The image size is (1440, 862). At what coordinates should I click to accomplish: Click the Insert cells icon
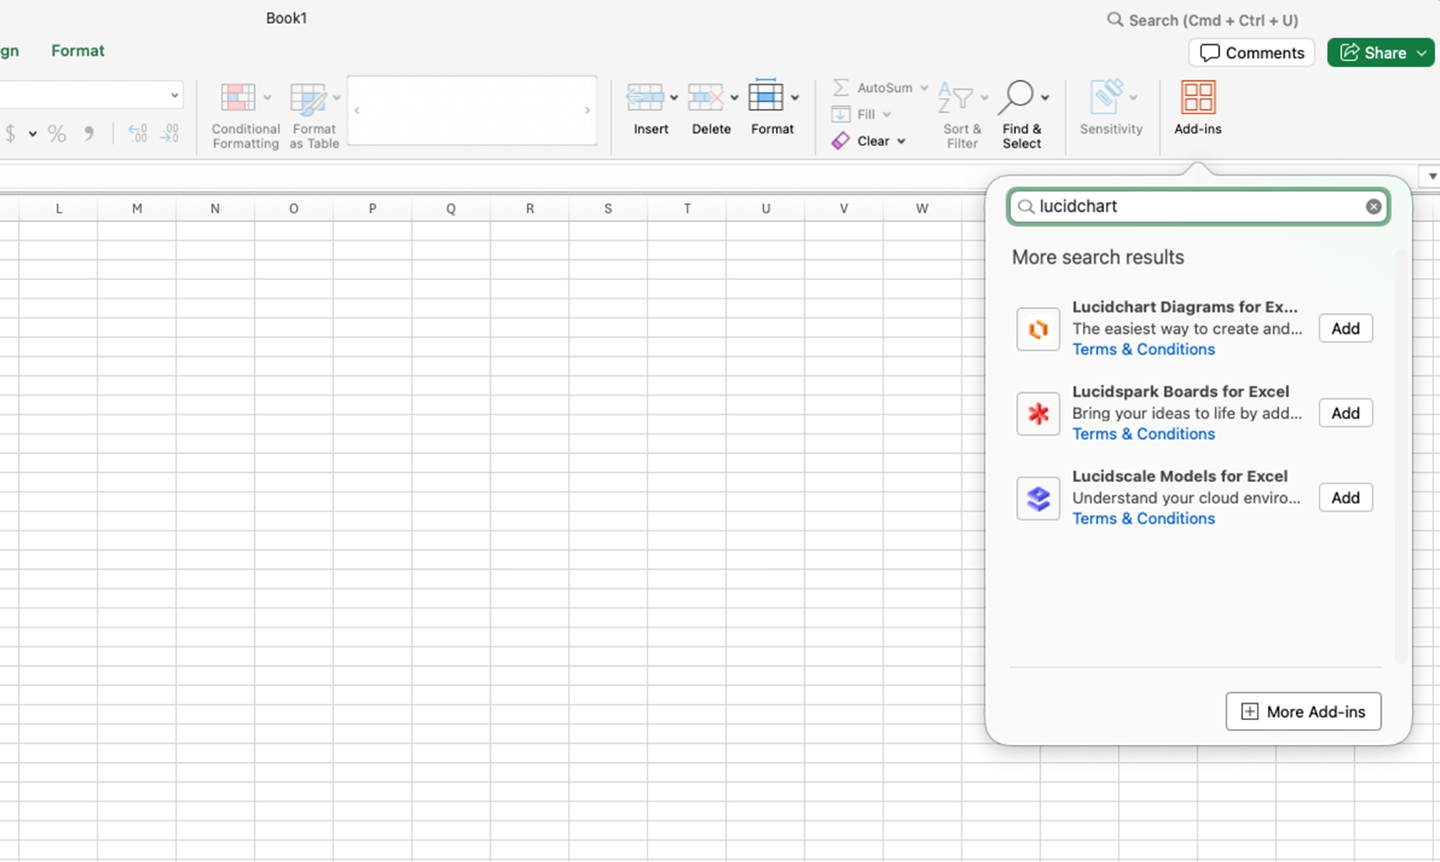(645, 97)
